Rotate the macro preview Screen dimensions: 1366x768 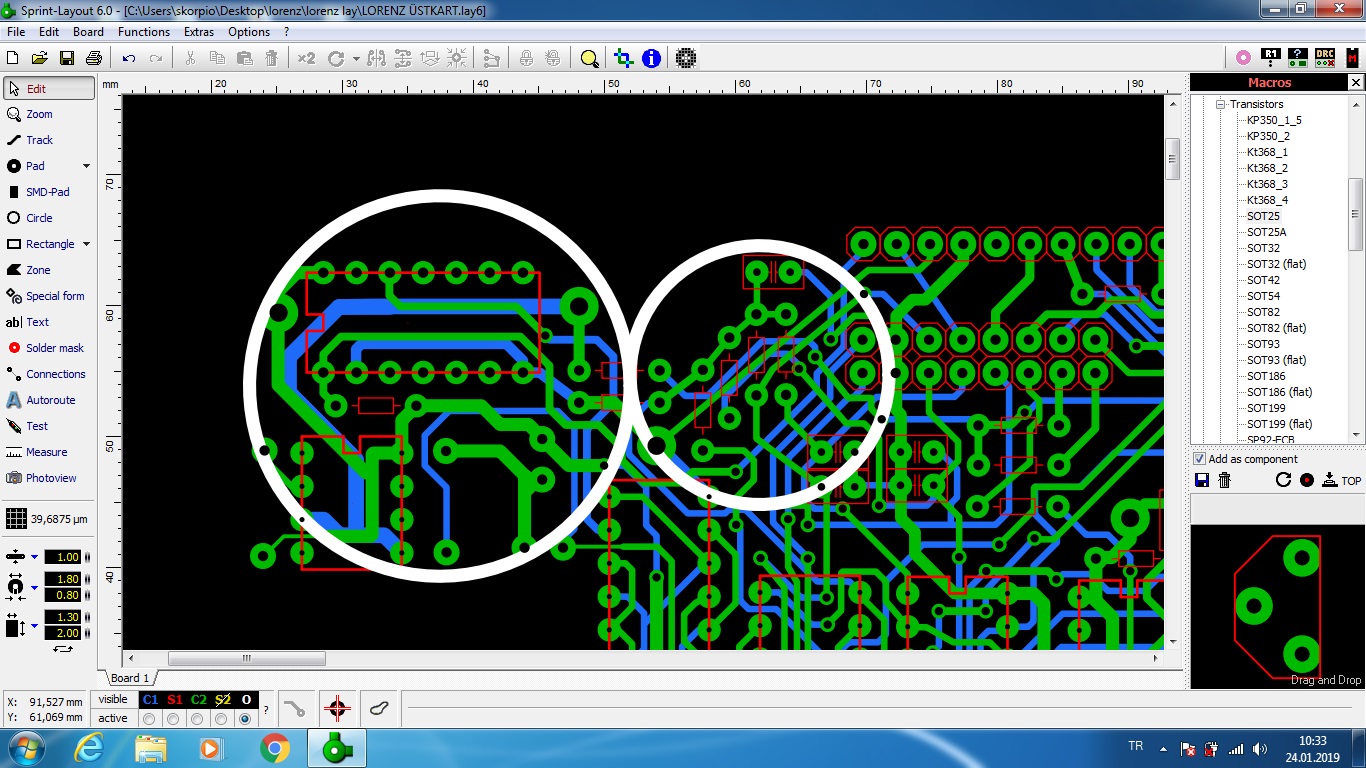(1284, 480)
